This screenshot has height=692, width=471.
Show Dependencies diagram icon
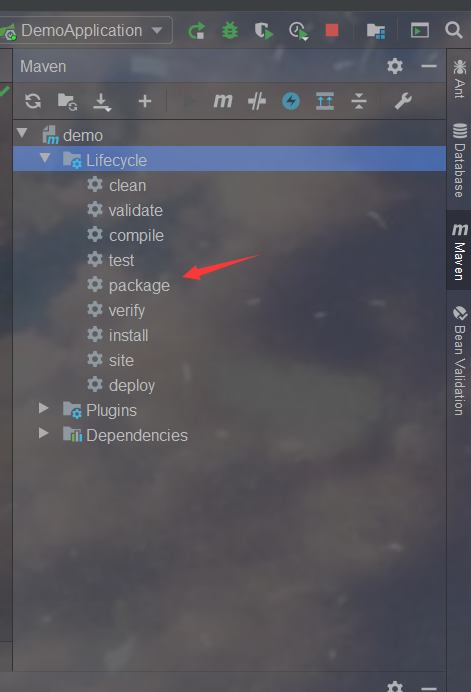coord(325,101)
